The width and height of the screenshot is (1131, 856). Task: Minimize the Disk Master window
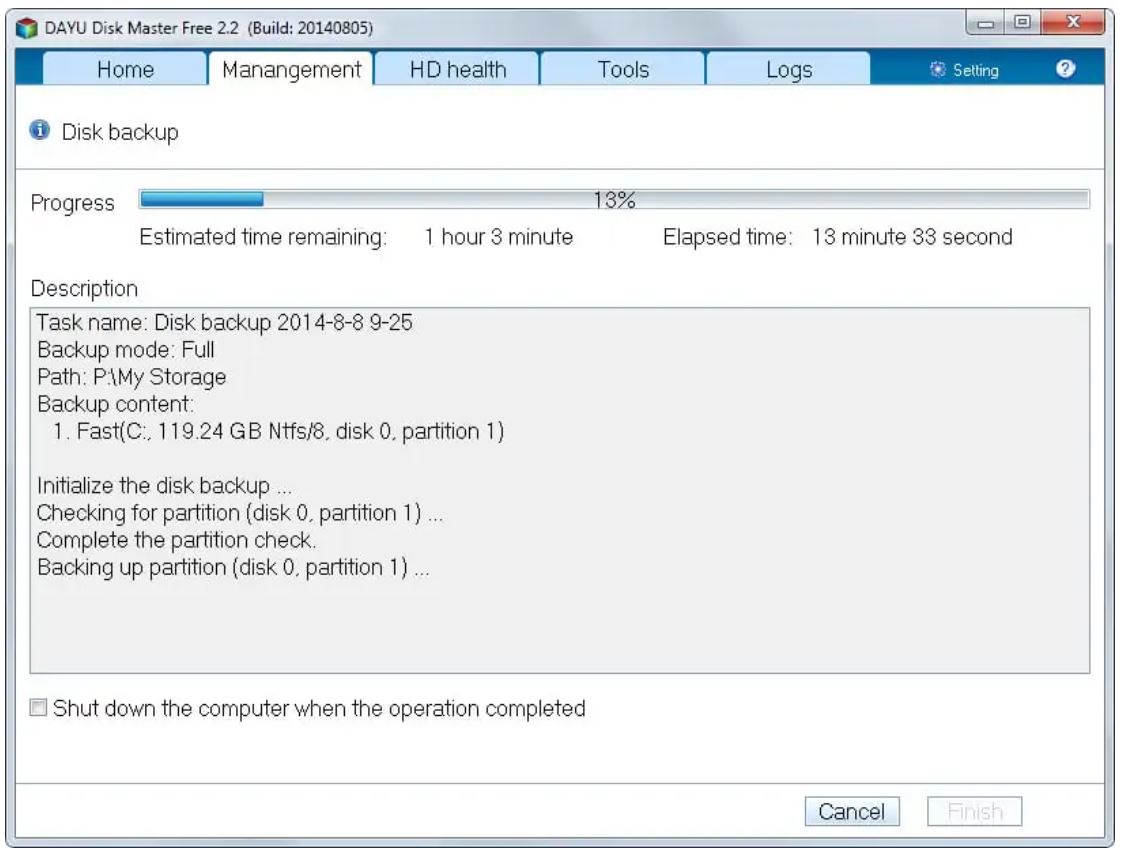click(x=987, y=22)
